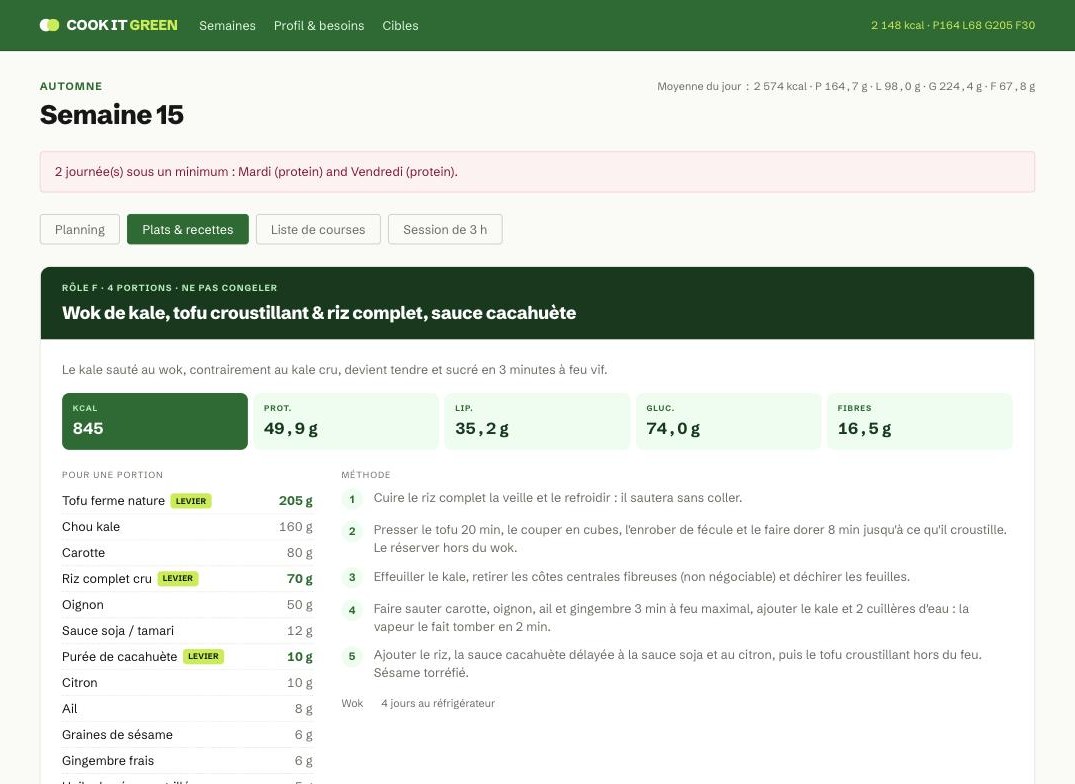Select the Sauce soja / tamari row
This screenshot has width=1075, height=784.
tap(187, 631)
